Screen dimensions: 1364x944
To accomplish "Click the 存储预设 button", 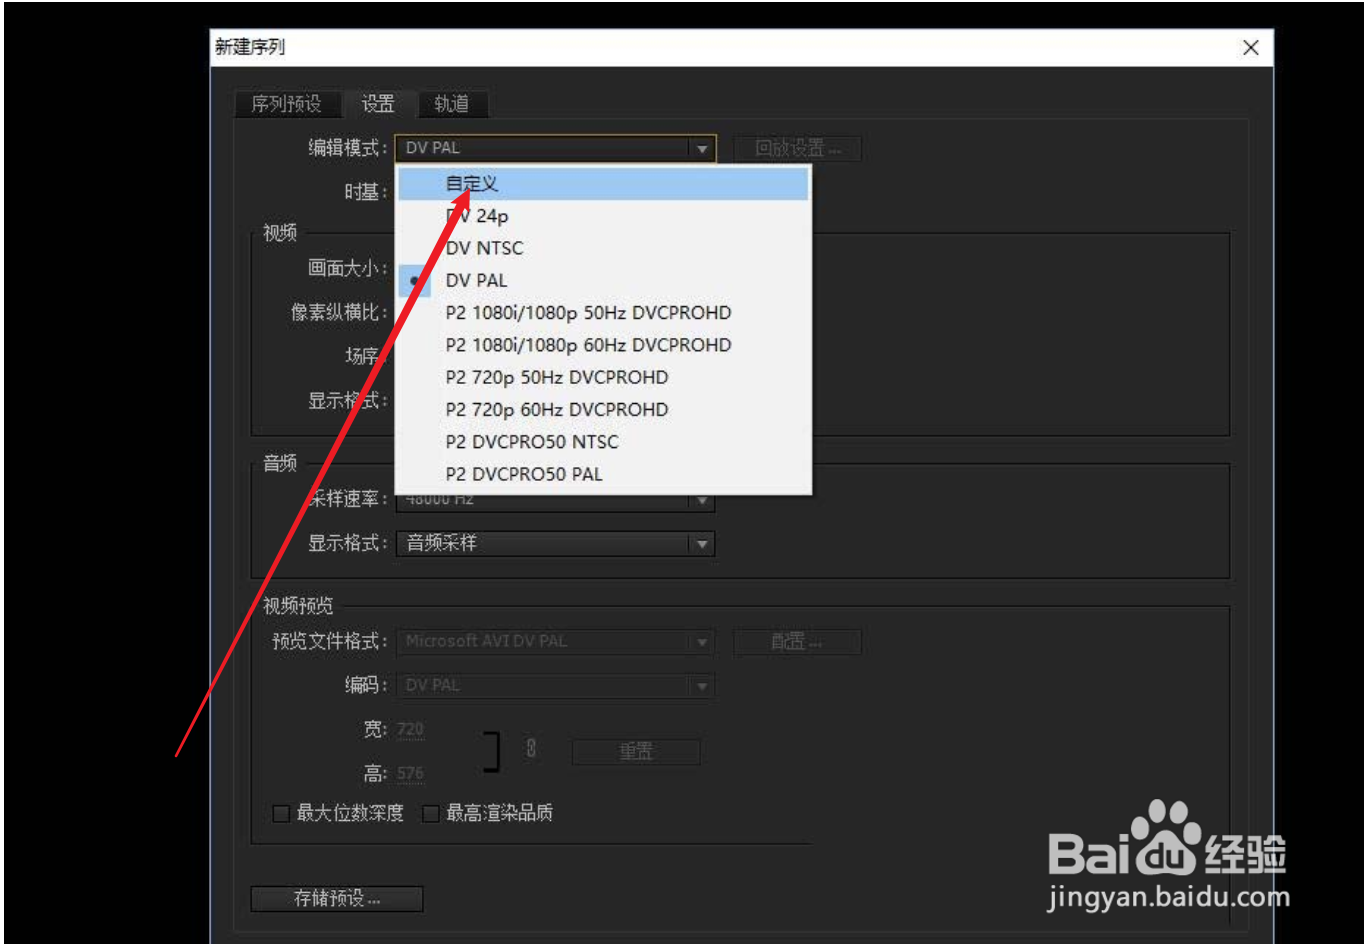I will [336, 899].
